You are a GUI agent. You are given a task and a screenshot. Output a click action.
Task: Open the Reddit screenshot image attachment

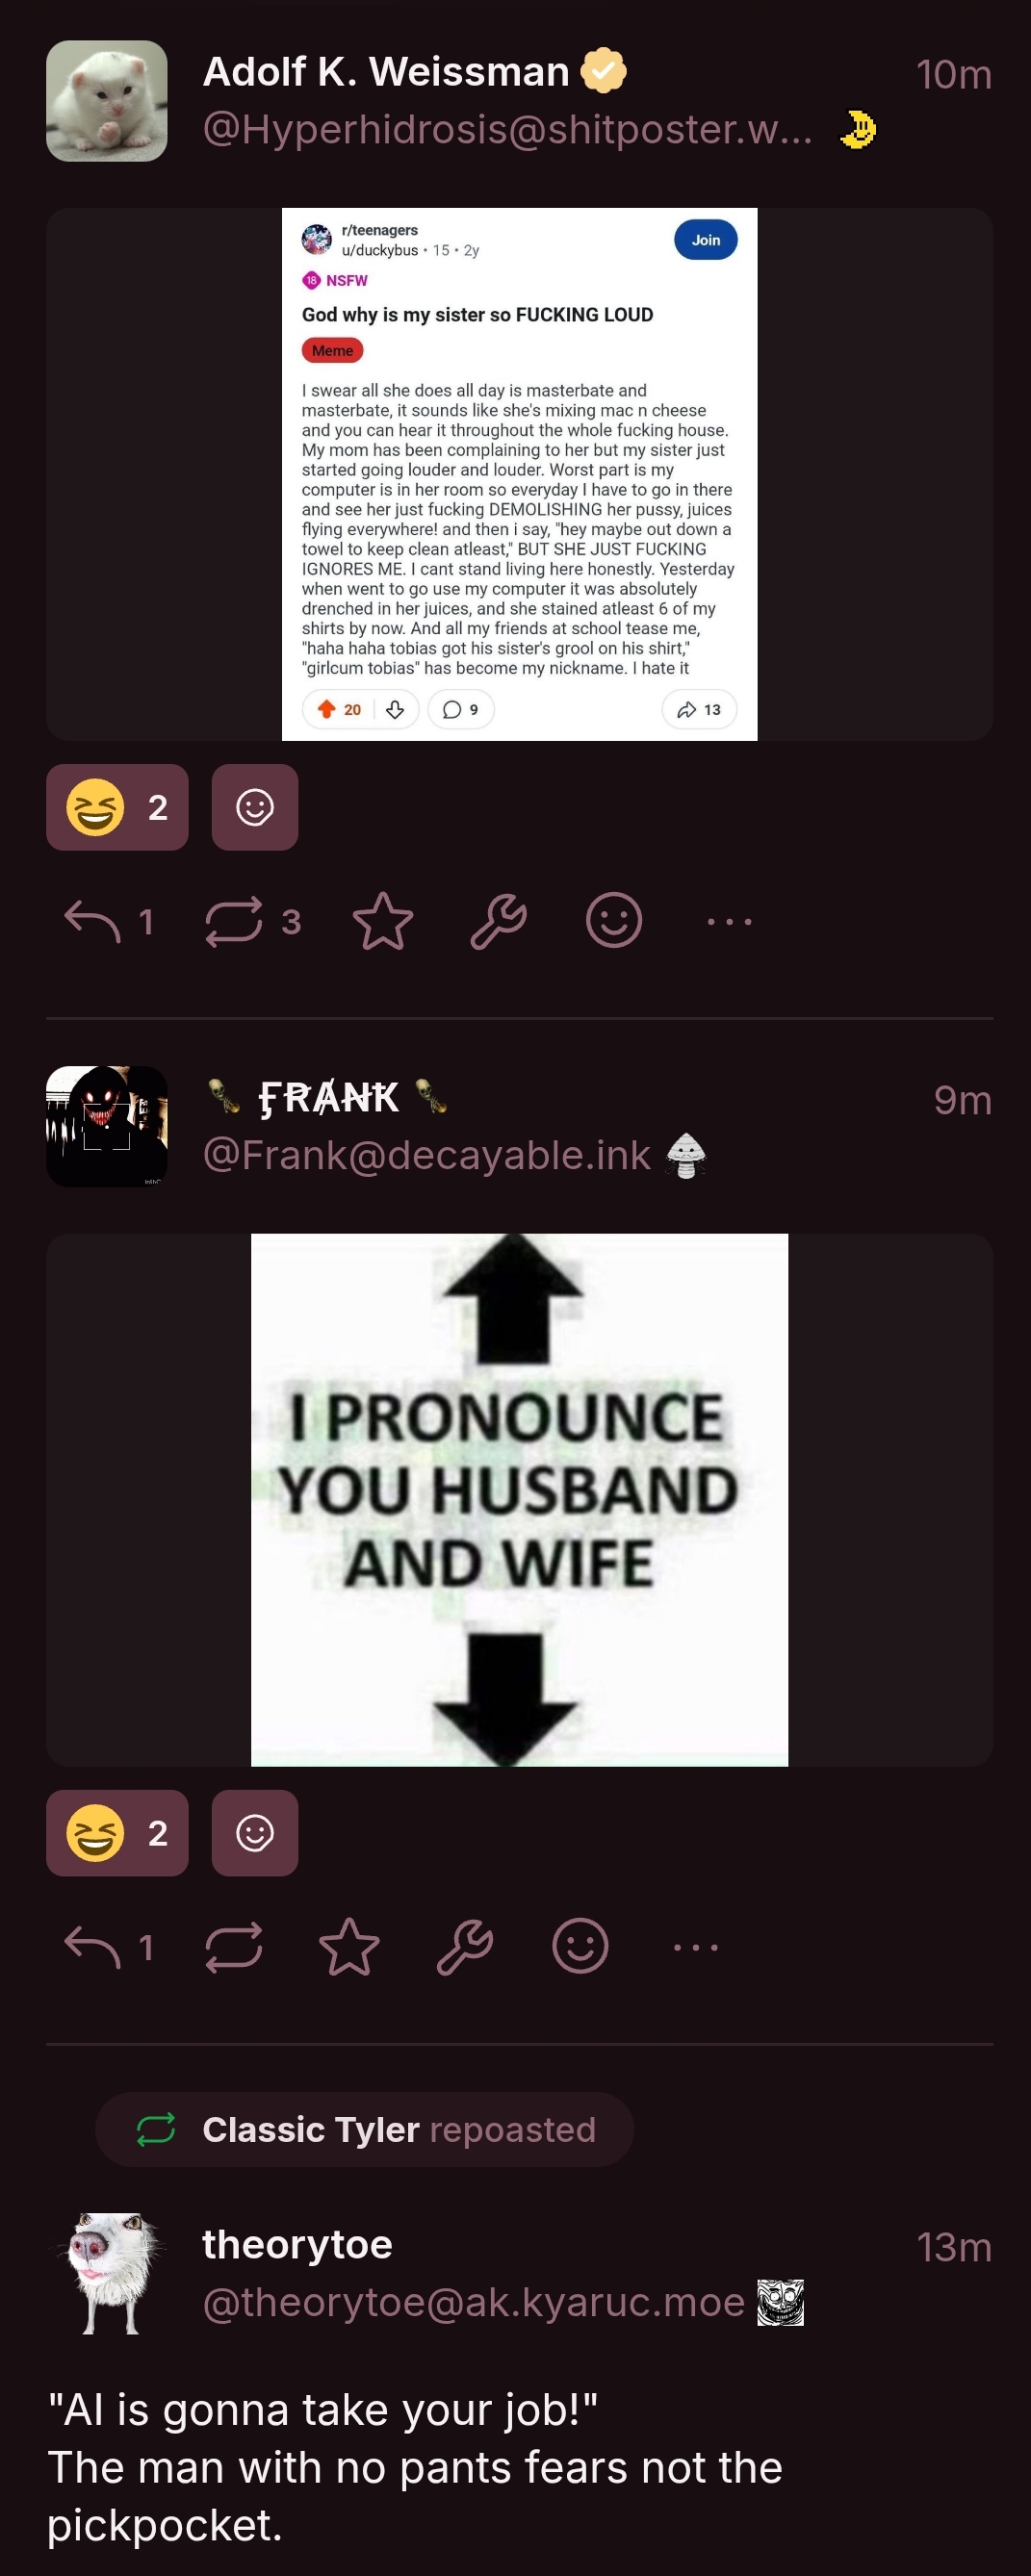tap(519, 474)
